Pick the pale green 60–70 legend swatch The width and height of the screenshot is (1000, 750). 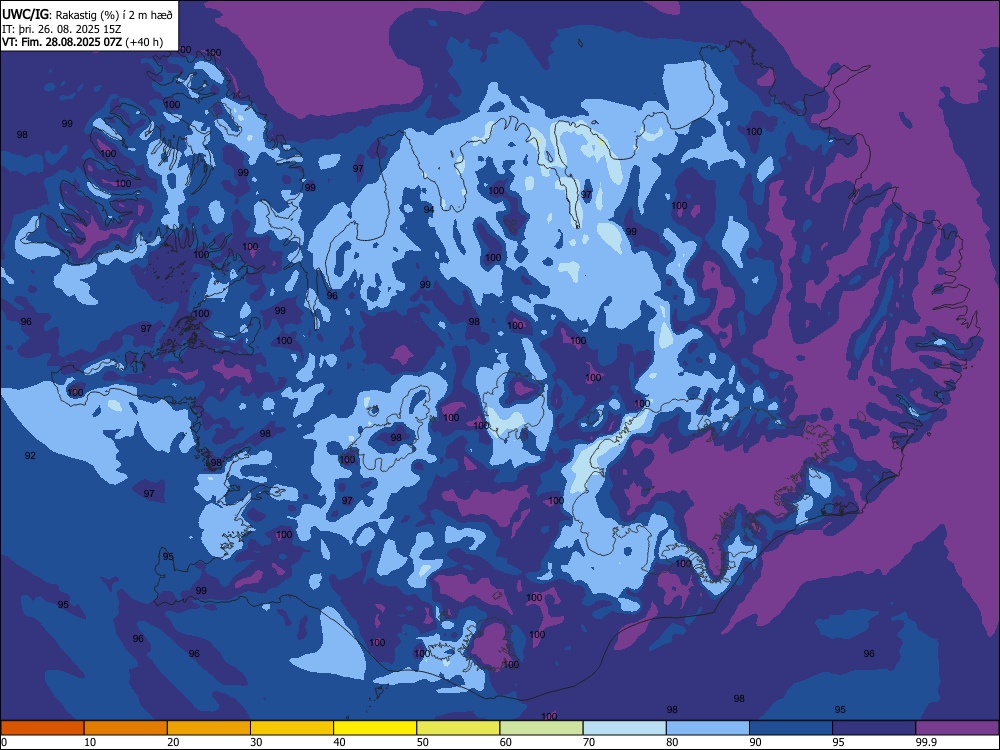pyautogui.click(x=541, y=728)
